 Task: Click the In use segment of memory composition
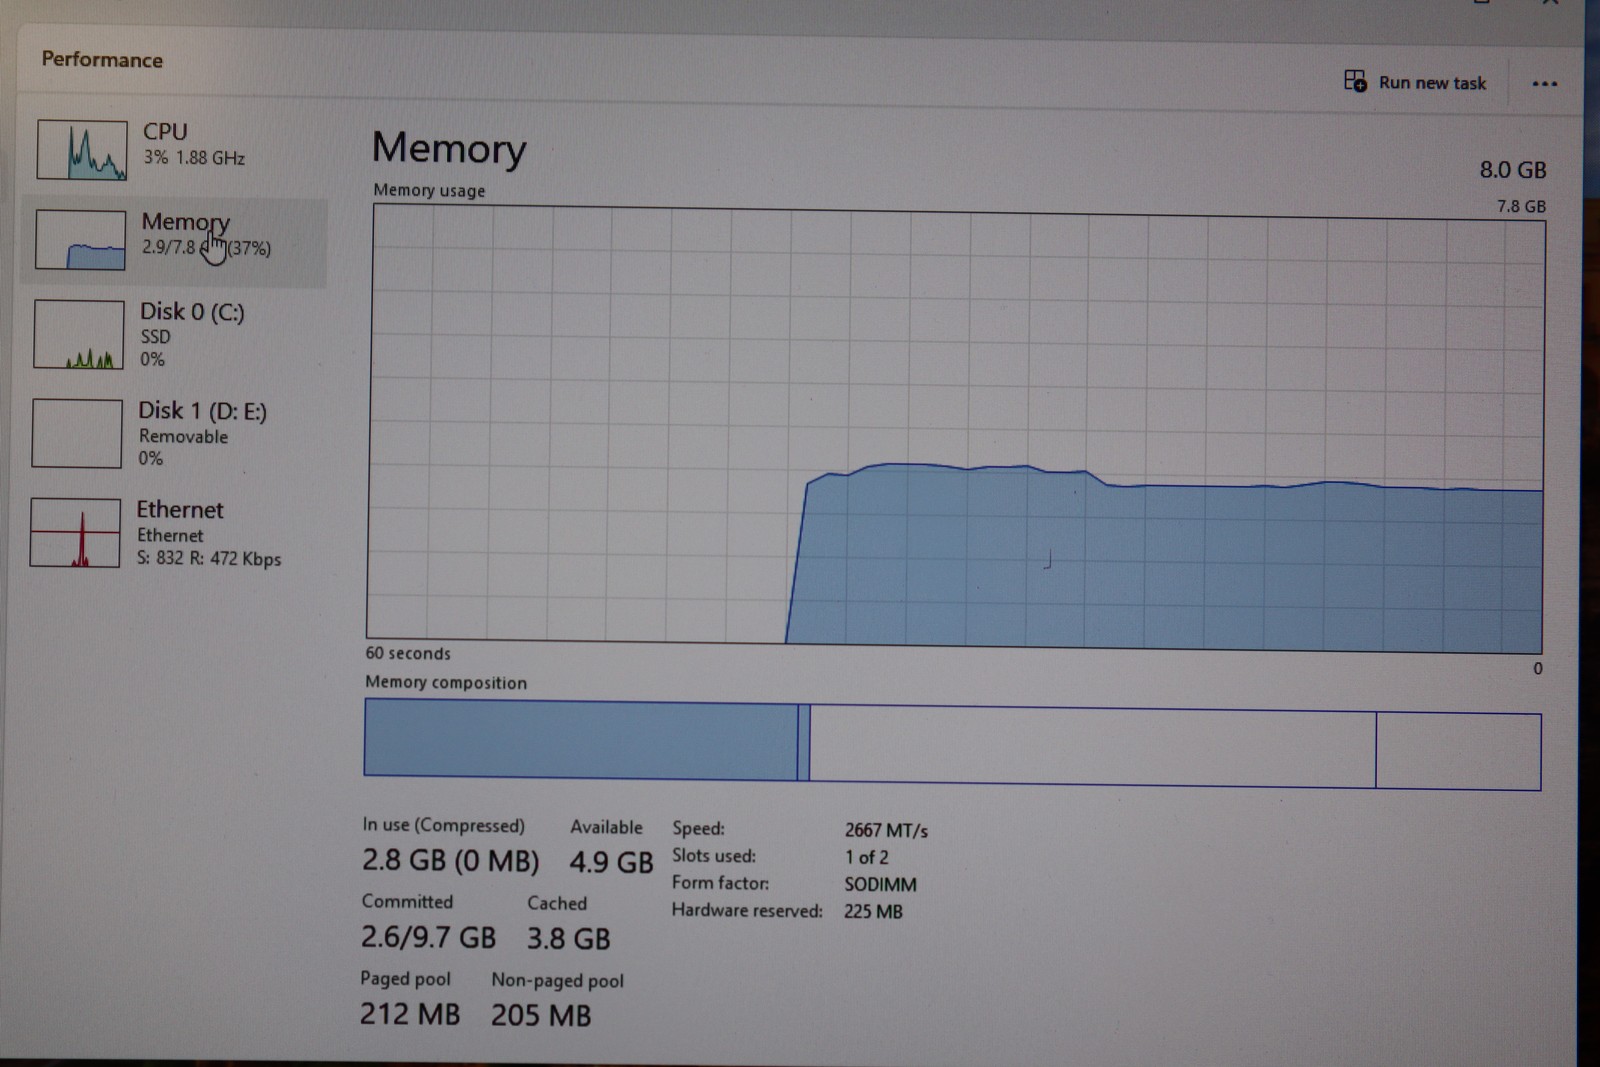580,739
